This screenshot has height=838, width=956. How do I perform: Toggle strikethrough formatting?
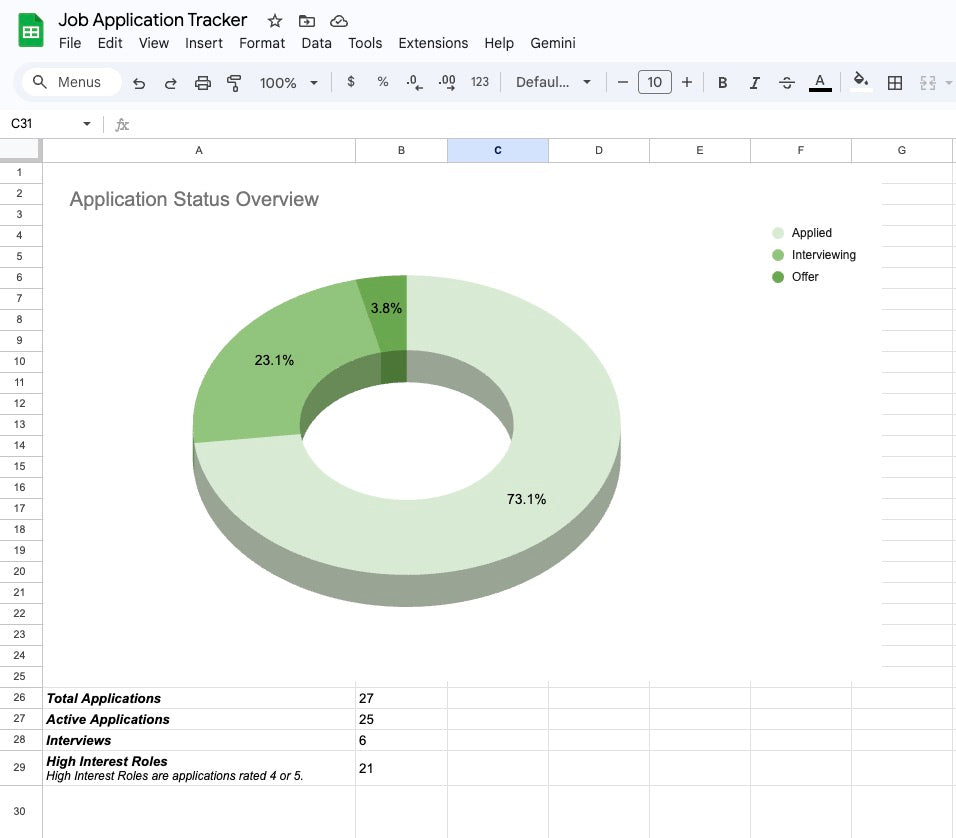(x=787, y=82)
